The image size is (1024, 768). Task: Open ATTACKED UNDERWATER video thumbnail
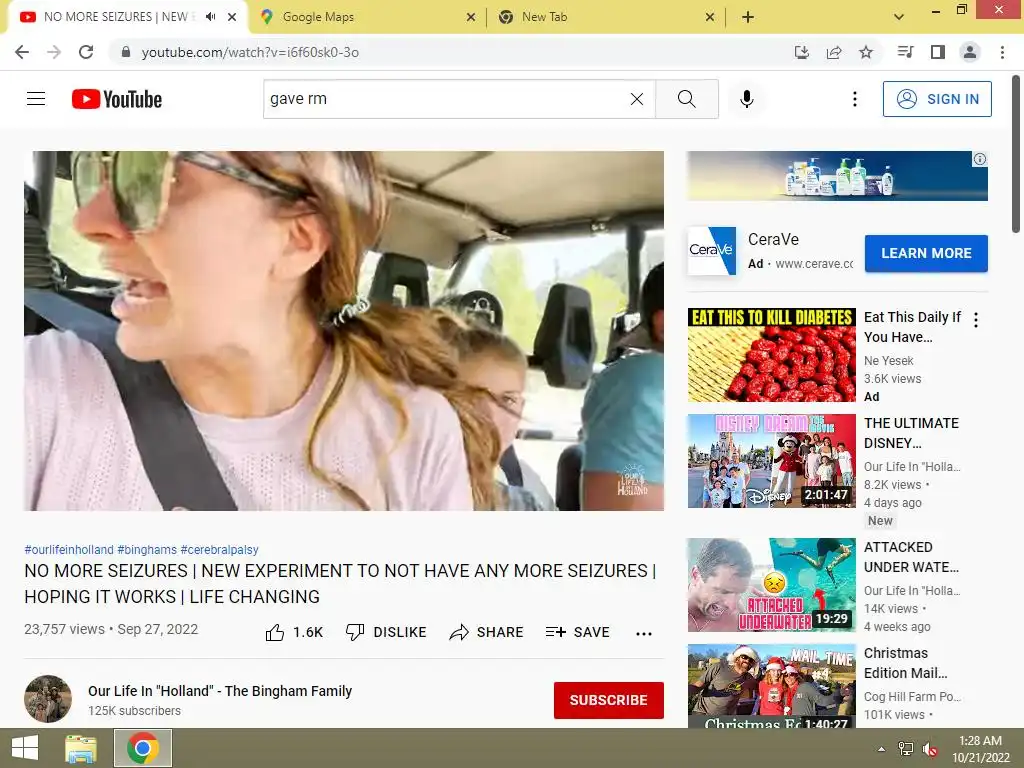tap(771, 584)
